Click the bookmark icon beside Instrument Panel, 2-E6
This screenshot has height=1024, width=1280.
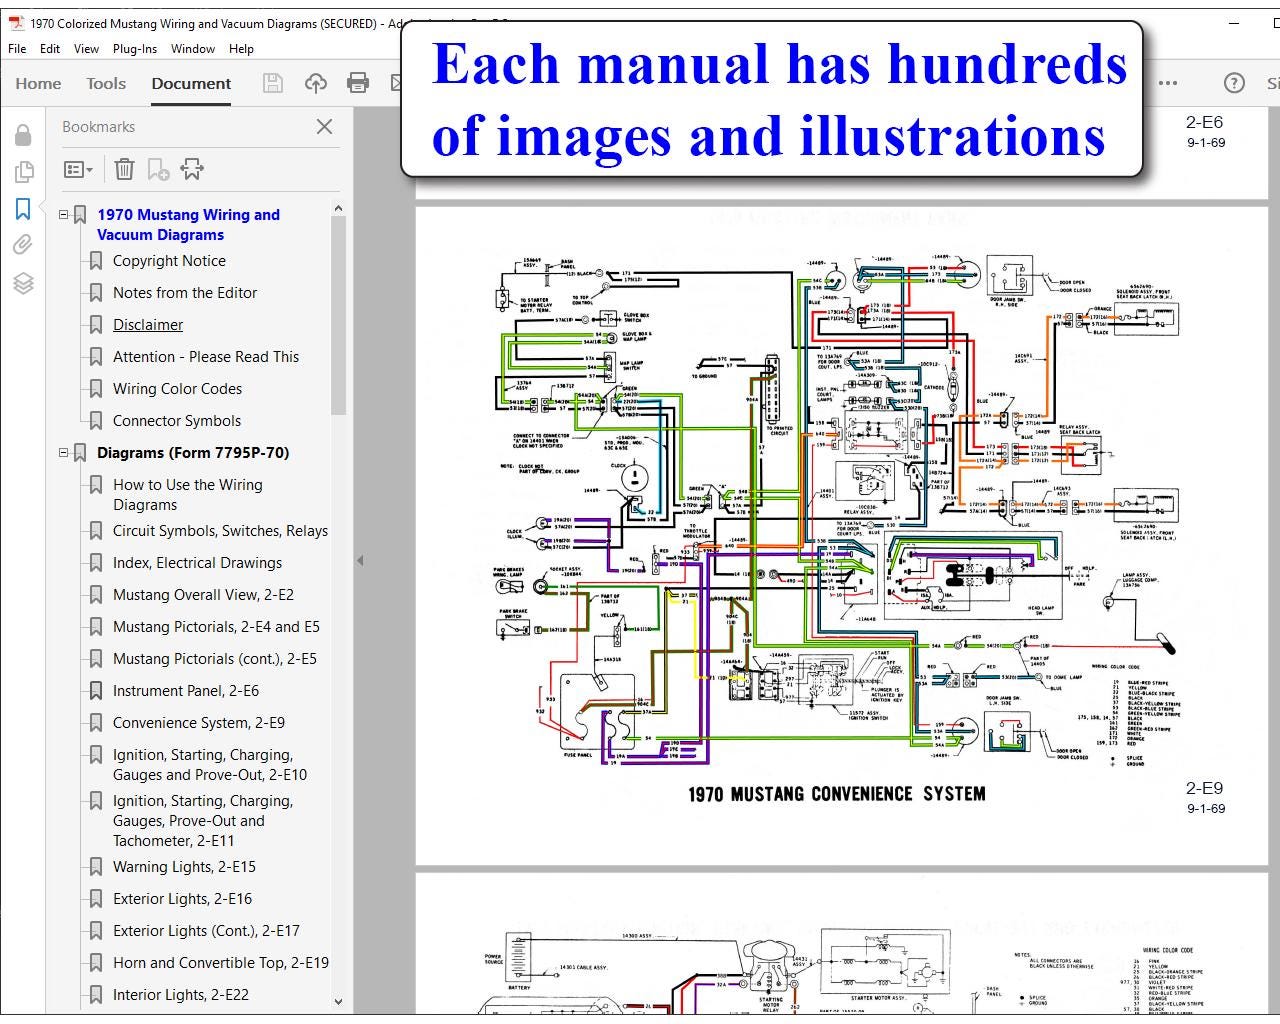click(x=96, y=691)
